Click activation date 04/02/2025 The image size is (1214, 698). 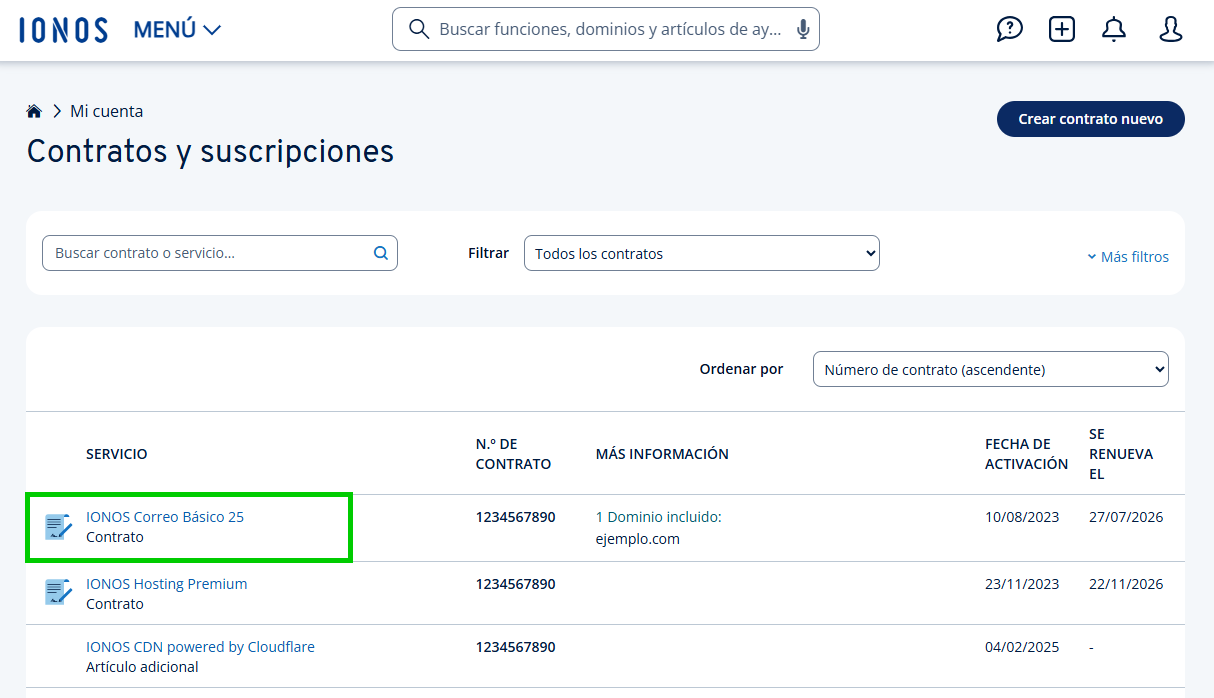click(1022, 647)
